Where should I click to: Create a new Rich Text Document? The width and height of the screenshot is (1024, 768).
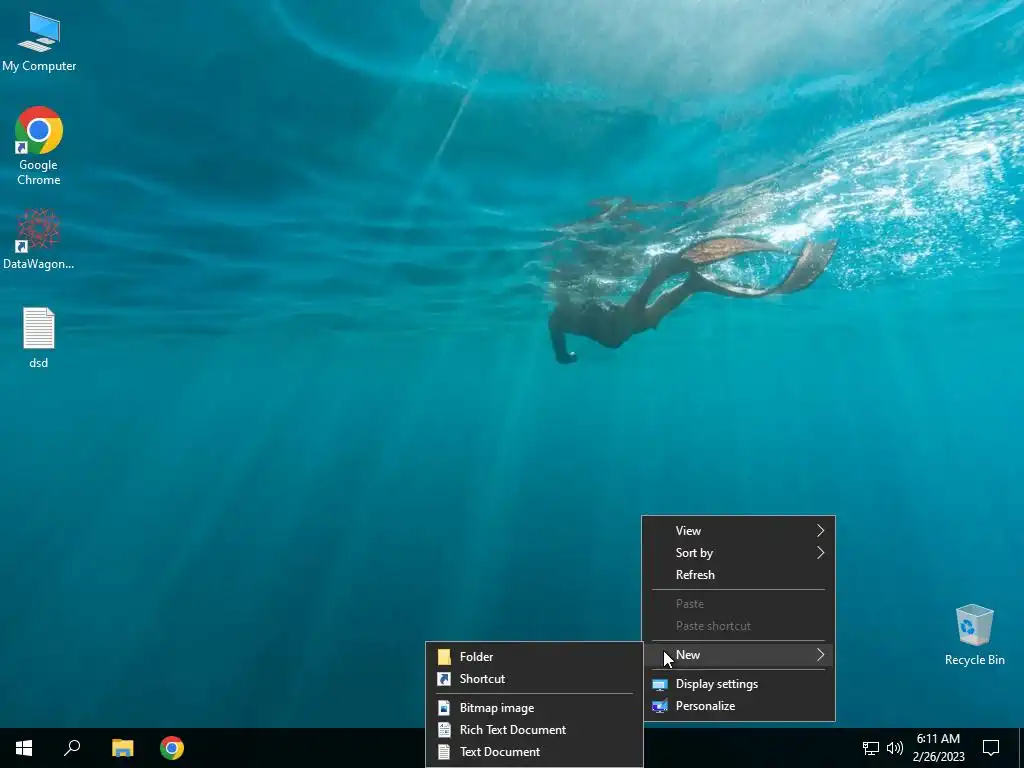[534, 730]
